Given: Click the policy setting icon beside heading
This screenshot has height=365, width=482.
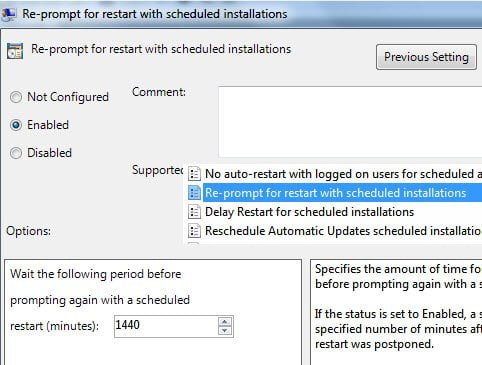Looking at the screenshot, I should pyautogui.click(x=15, y=51).
